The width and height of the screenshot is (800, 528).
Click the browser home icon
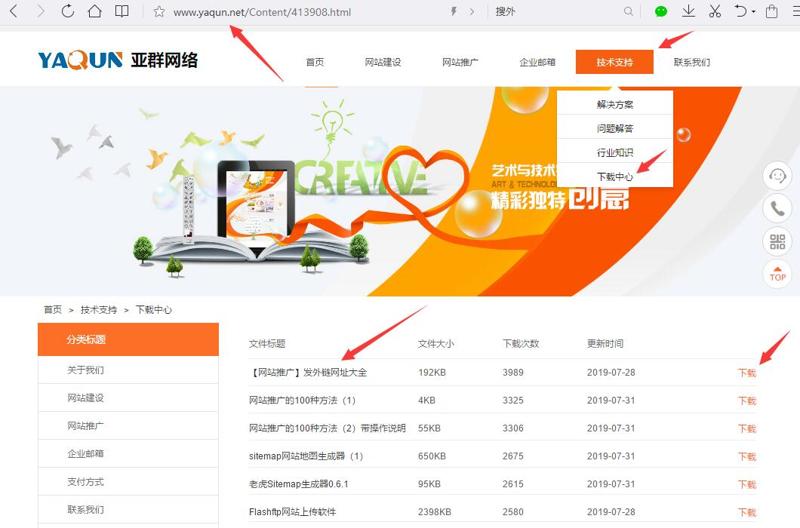pyautogui.click(x=94, y=12)
